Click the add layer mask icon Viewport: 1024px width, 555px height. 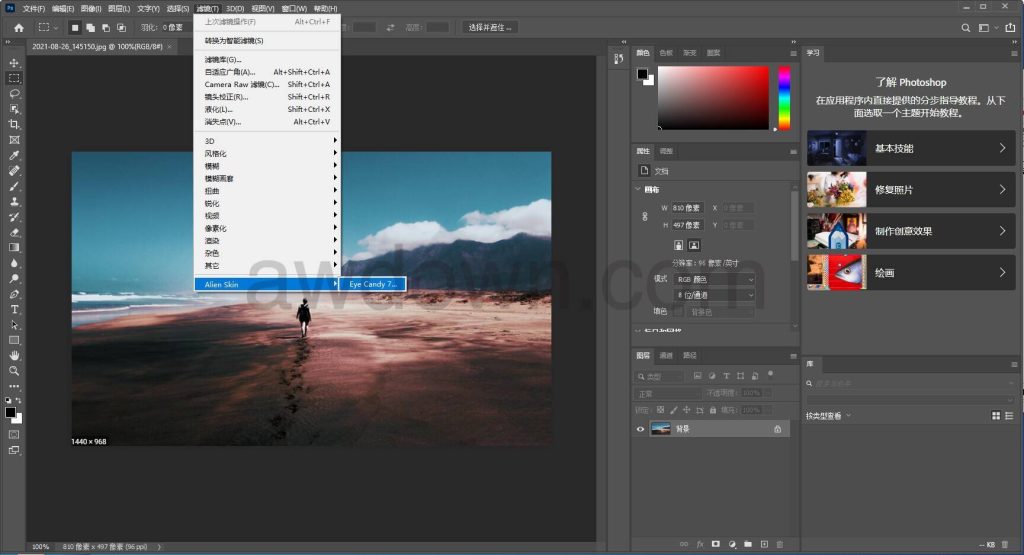[x=715, y=544]
